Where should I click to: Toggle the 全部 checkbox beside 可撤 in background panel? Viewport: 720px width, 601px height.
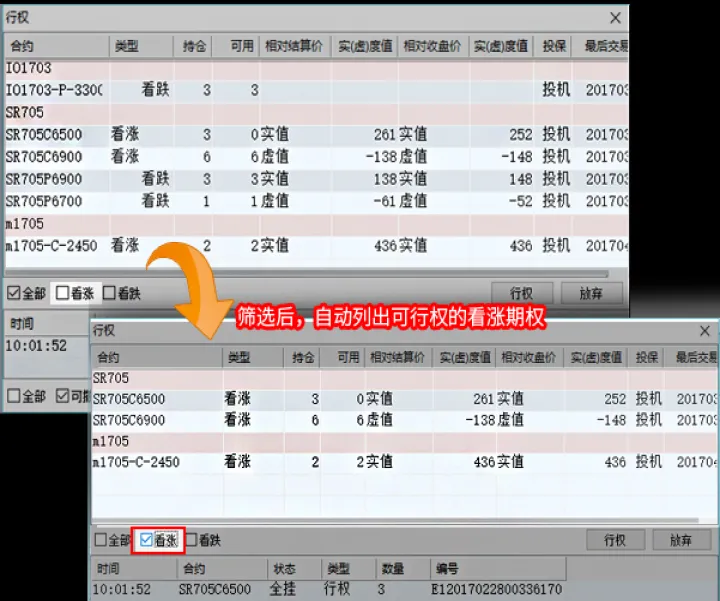pos(14,396)
